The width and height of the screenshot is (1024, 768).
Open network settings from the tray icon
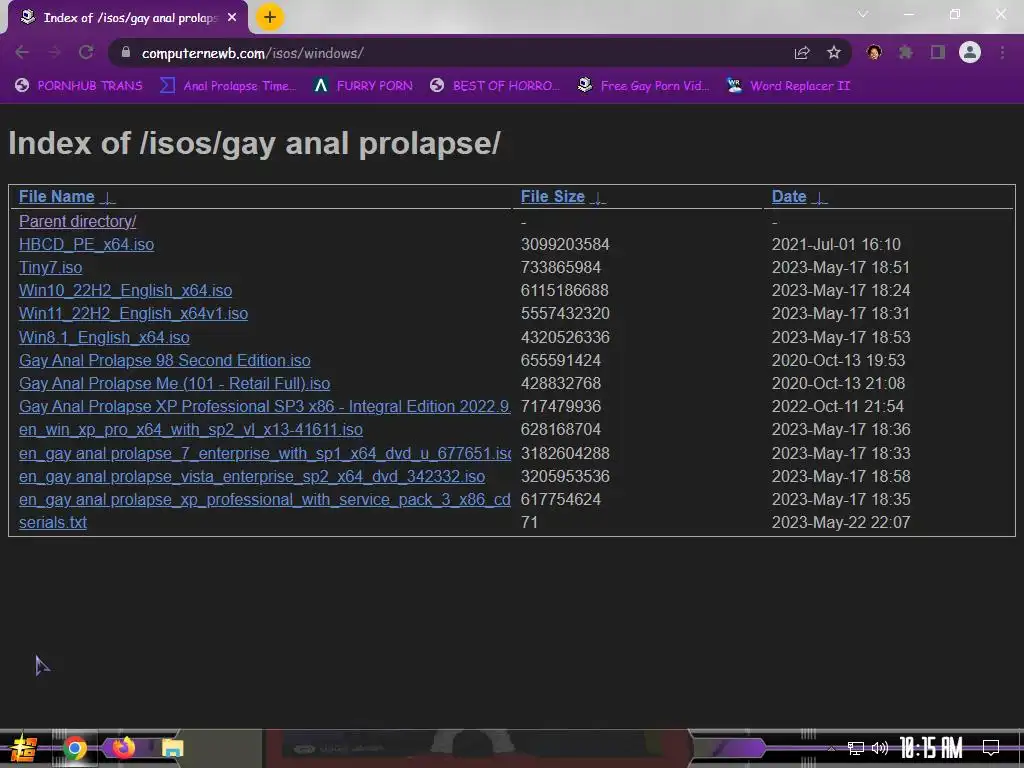[856, 748]
